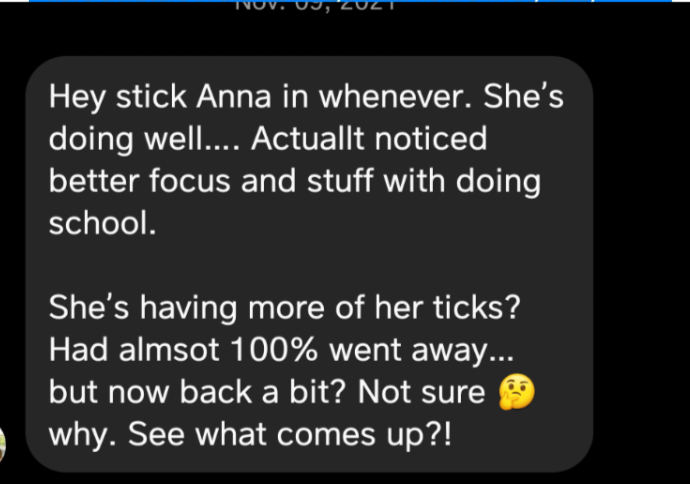Click "See what comes up?!" text

(x=290, y=434)
